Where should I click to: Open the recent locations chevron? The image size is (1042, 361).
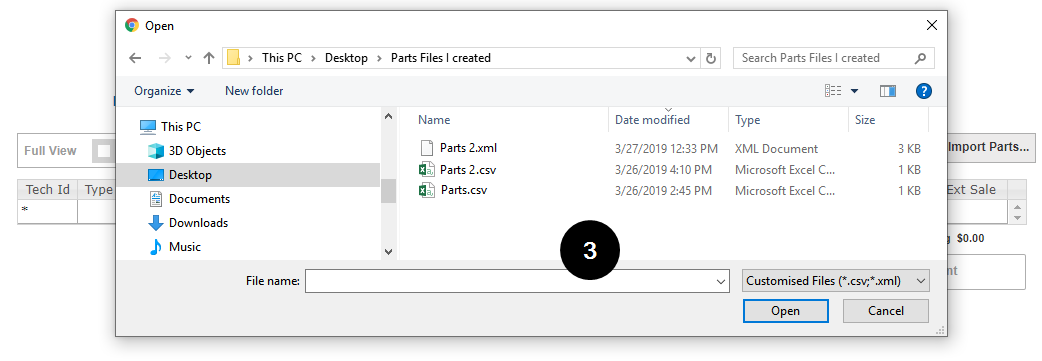(x=188, y=58)
